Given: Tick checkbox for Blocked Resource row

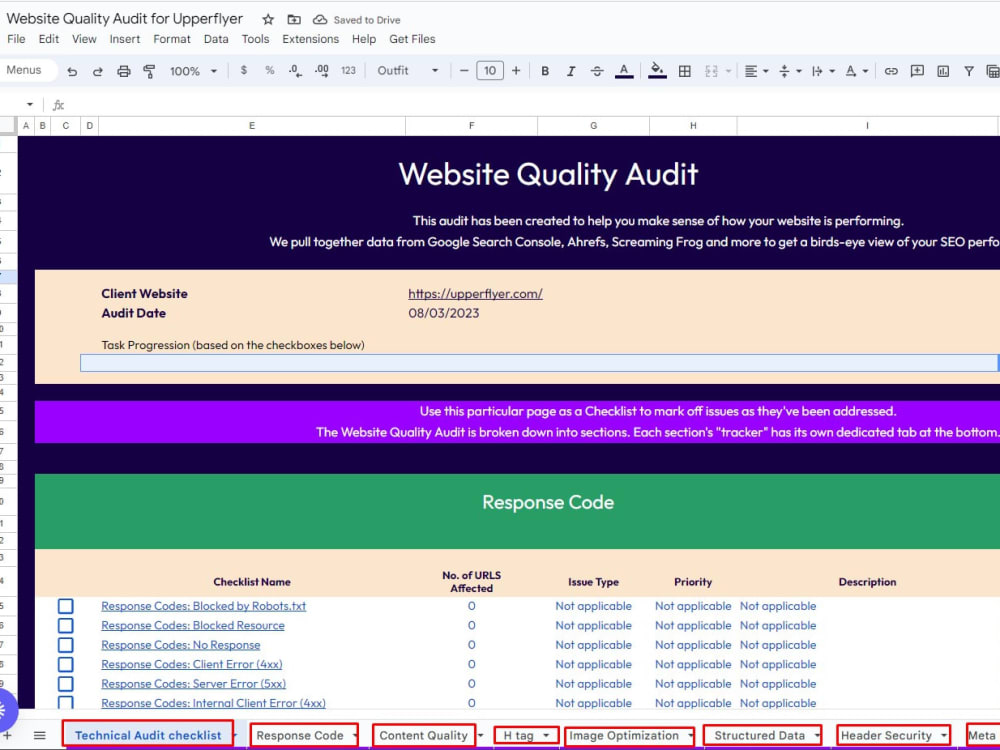Looking at the screenshot, I should click(x=66, y=626).
